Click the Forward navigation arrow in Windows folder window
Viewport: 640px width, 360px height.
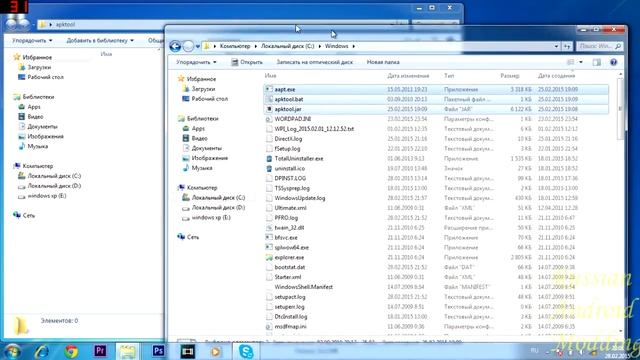click(x=188, y=47)
